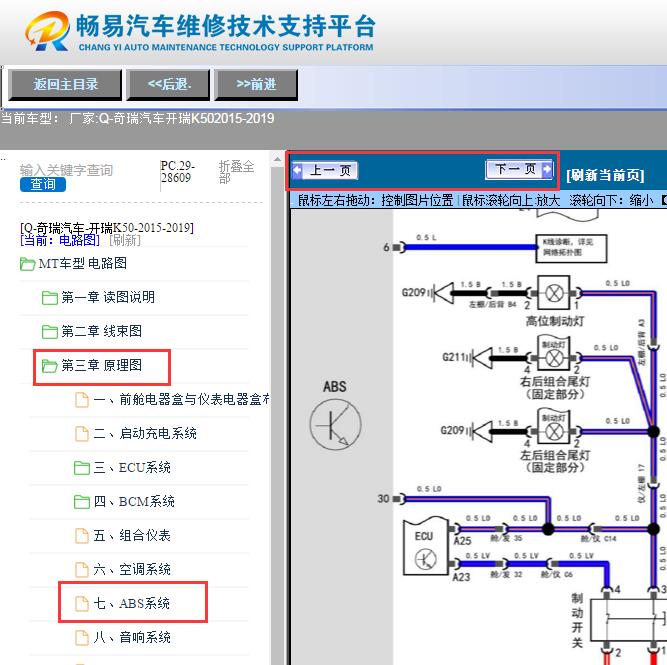
Task: Open previous page with 上一页
Action: pos(325,171)
